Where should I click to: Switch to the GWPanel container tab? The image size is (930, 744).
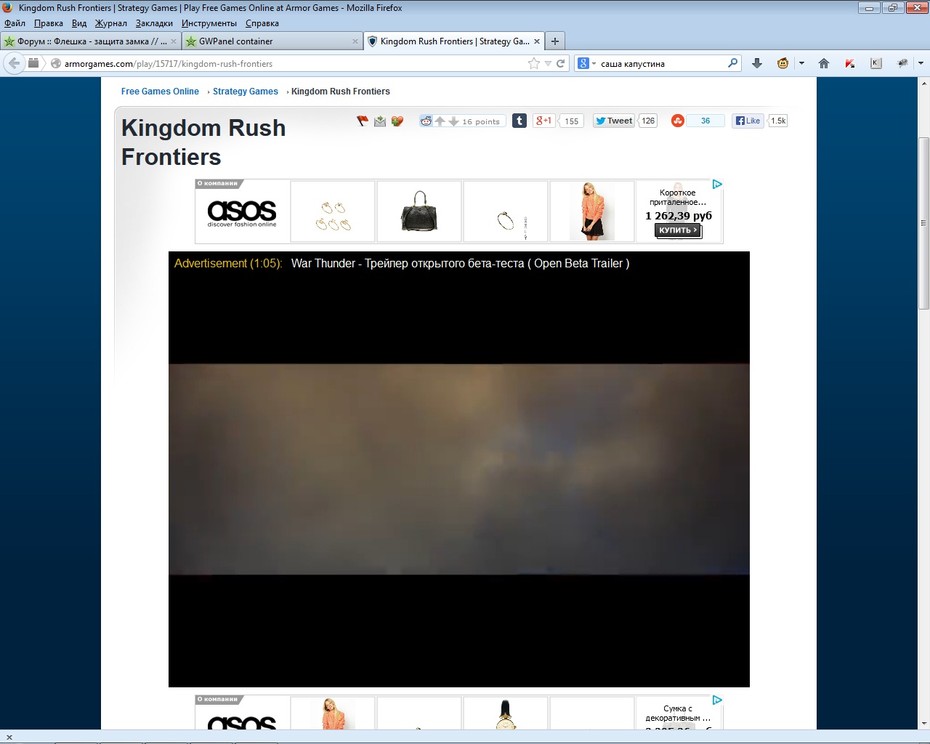271,41
